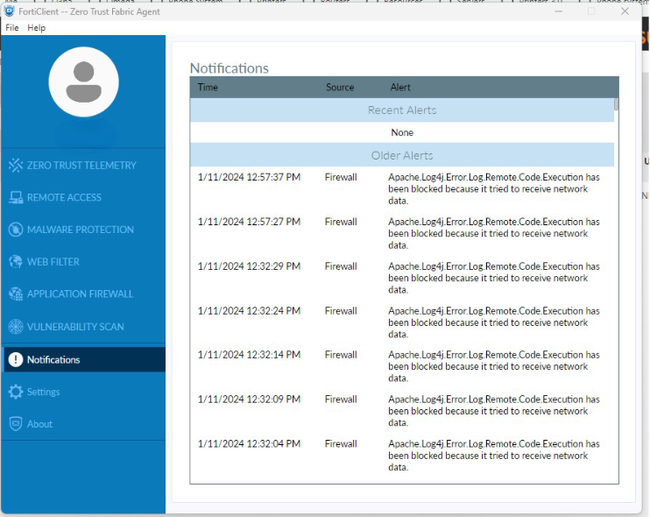Click the Older Alerts section header
Screen dimensions: 650x517
402,155
